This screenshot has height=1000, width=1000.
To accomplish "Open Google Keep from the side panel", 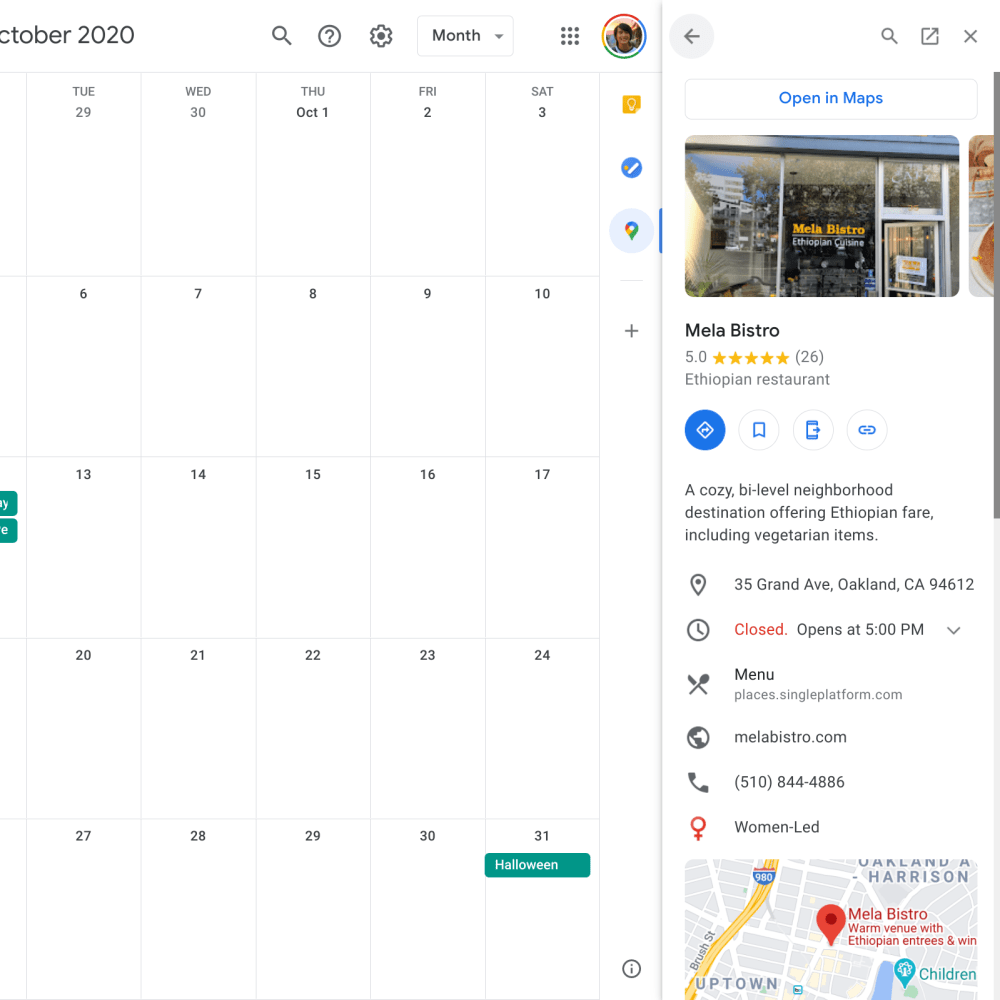I will click(631, 105).
